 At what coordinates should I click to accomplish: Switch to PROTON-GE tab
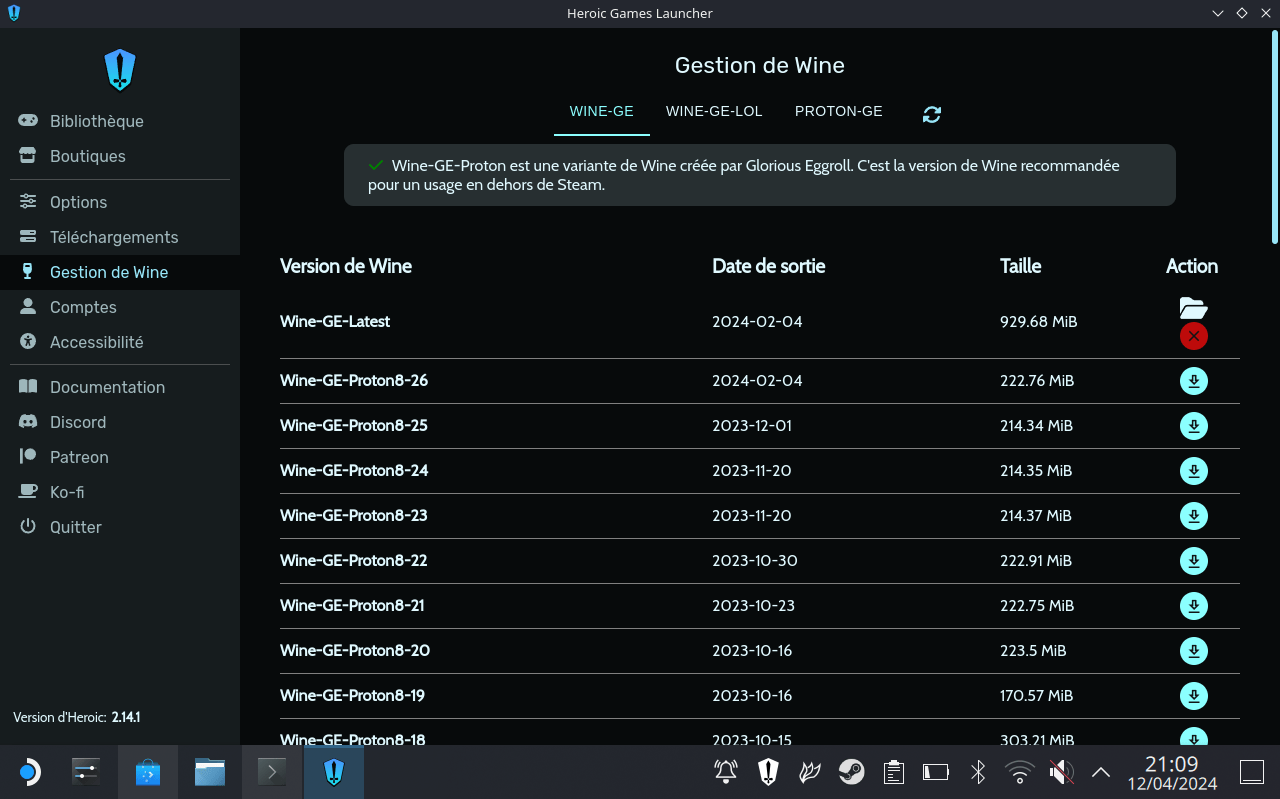[839, 111]
